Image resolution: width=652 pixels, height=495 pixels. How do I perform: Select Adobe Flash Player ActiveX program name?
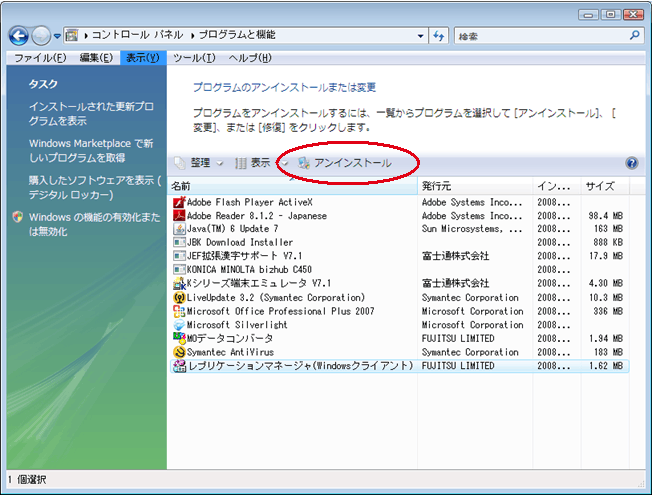tap(249, 202)
